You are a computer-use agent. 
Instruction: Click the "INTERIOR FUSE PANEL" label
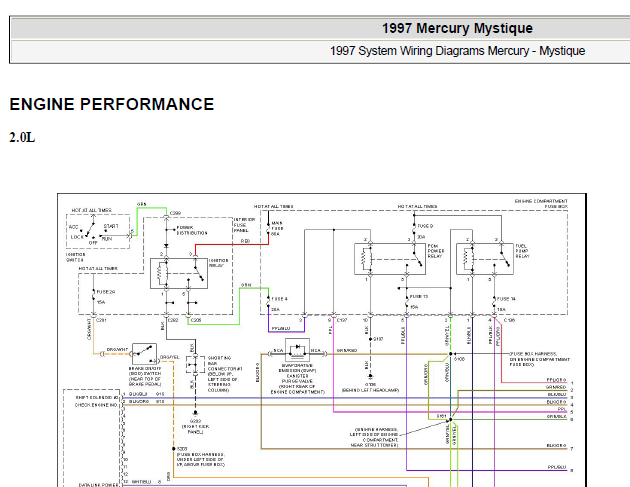244,225
